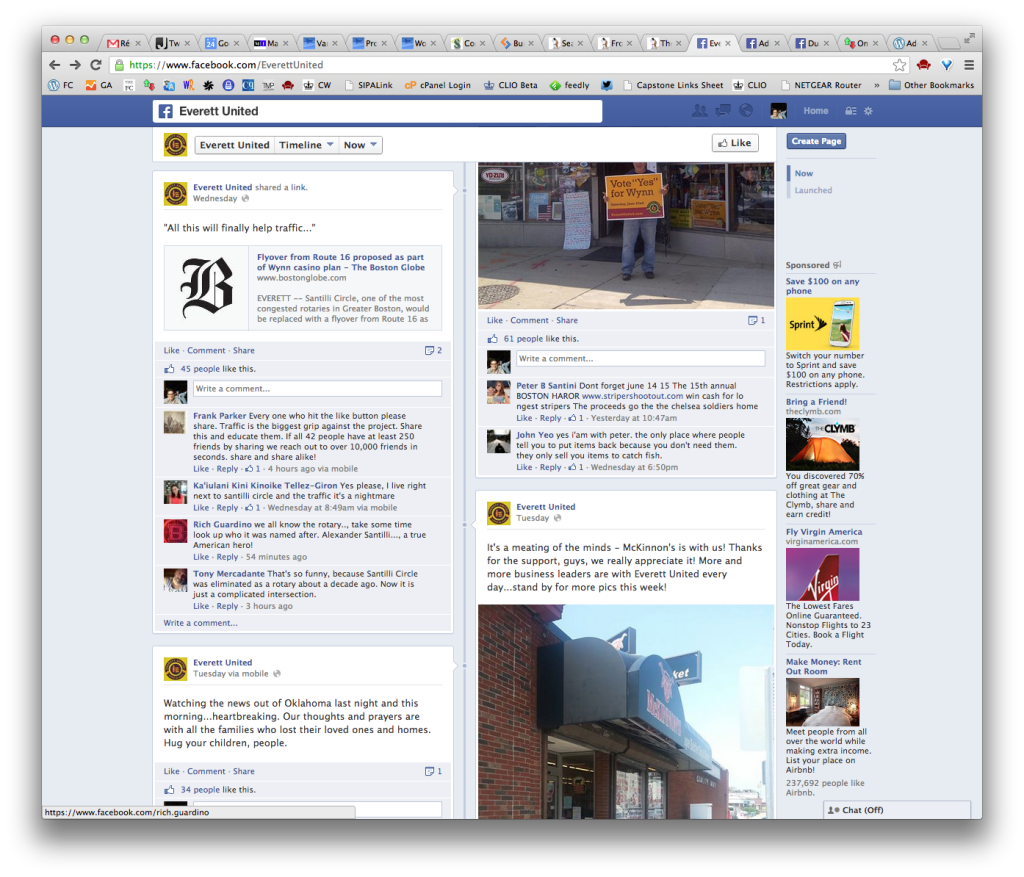
Task: Expand the Timeline dropdown
Action: (306, 145)
